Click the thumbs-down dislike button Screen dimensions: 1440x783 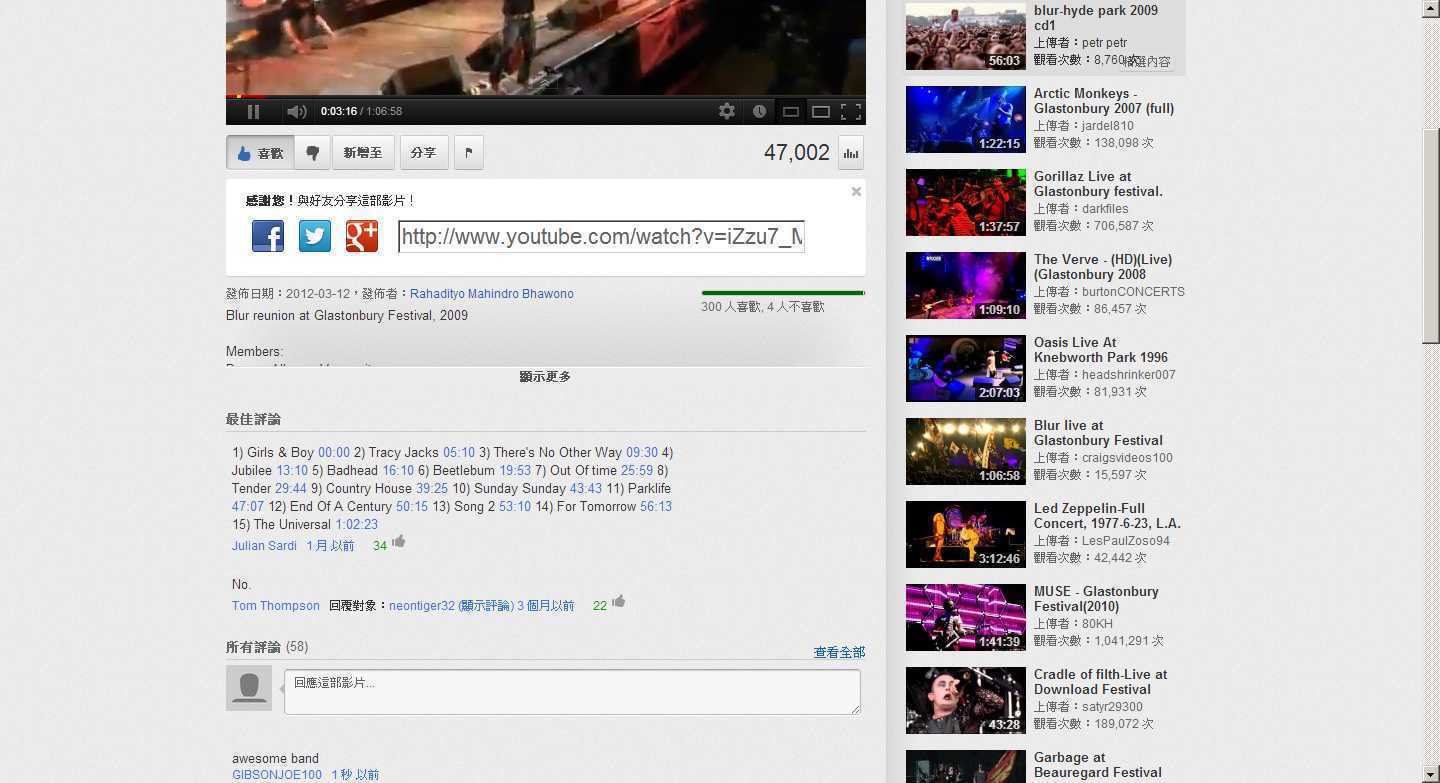point(312,153)
